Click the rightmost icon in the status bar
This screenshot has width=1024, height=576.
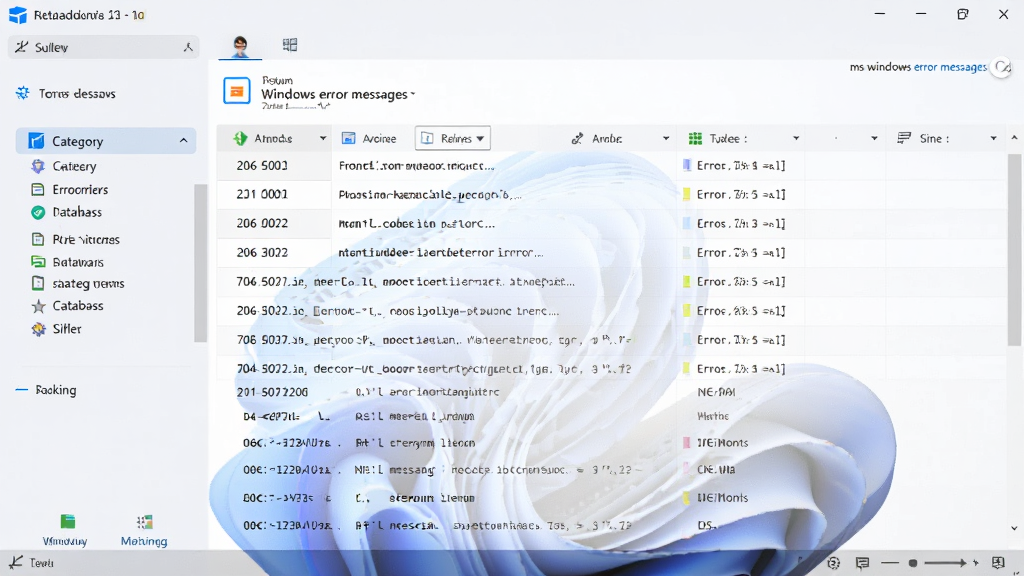[998, 563]
